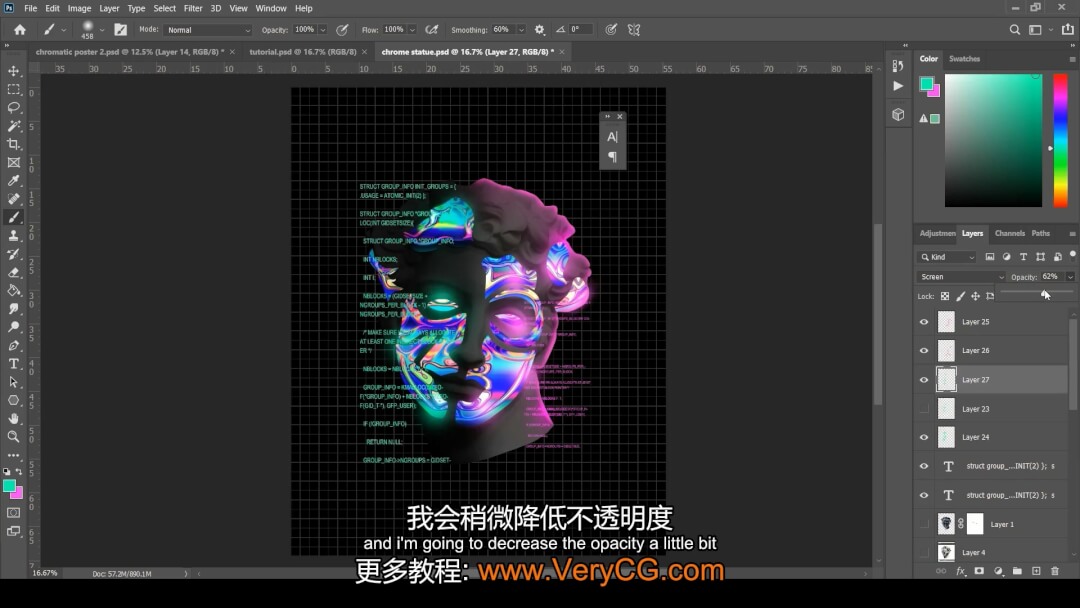Open the brush Opacity 100% dropdown arrow

point(322,30)
